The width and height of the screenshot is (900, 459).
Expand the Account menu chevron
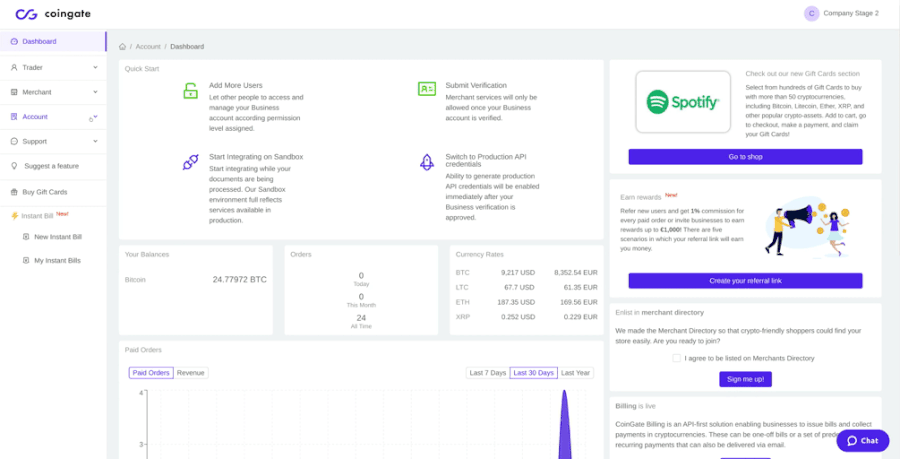pyautogui.click(x=95, y=116)
